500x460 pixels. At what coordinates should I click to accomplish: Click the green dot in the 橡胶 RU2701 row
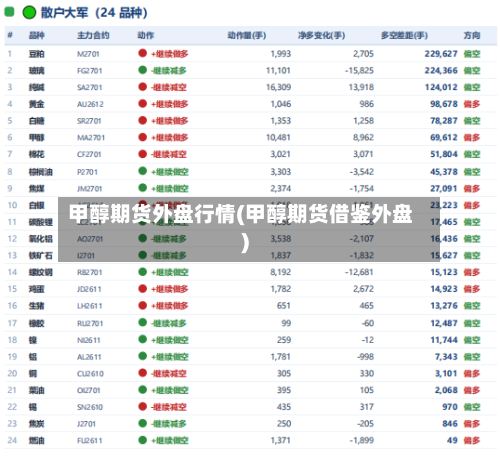point(143,322)
